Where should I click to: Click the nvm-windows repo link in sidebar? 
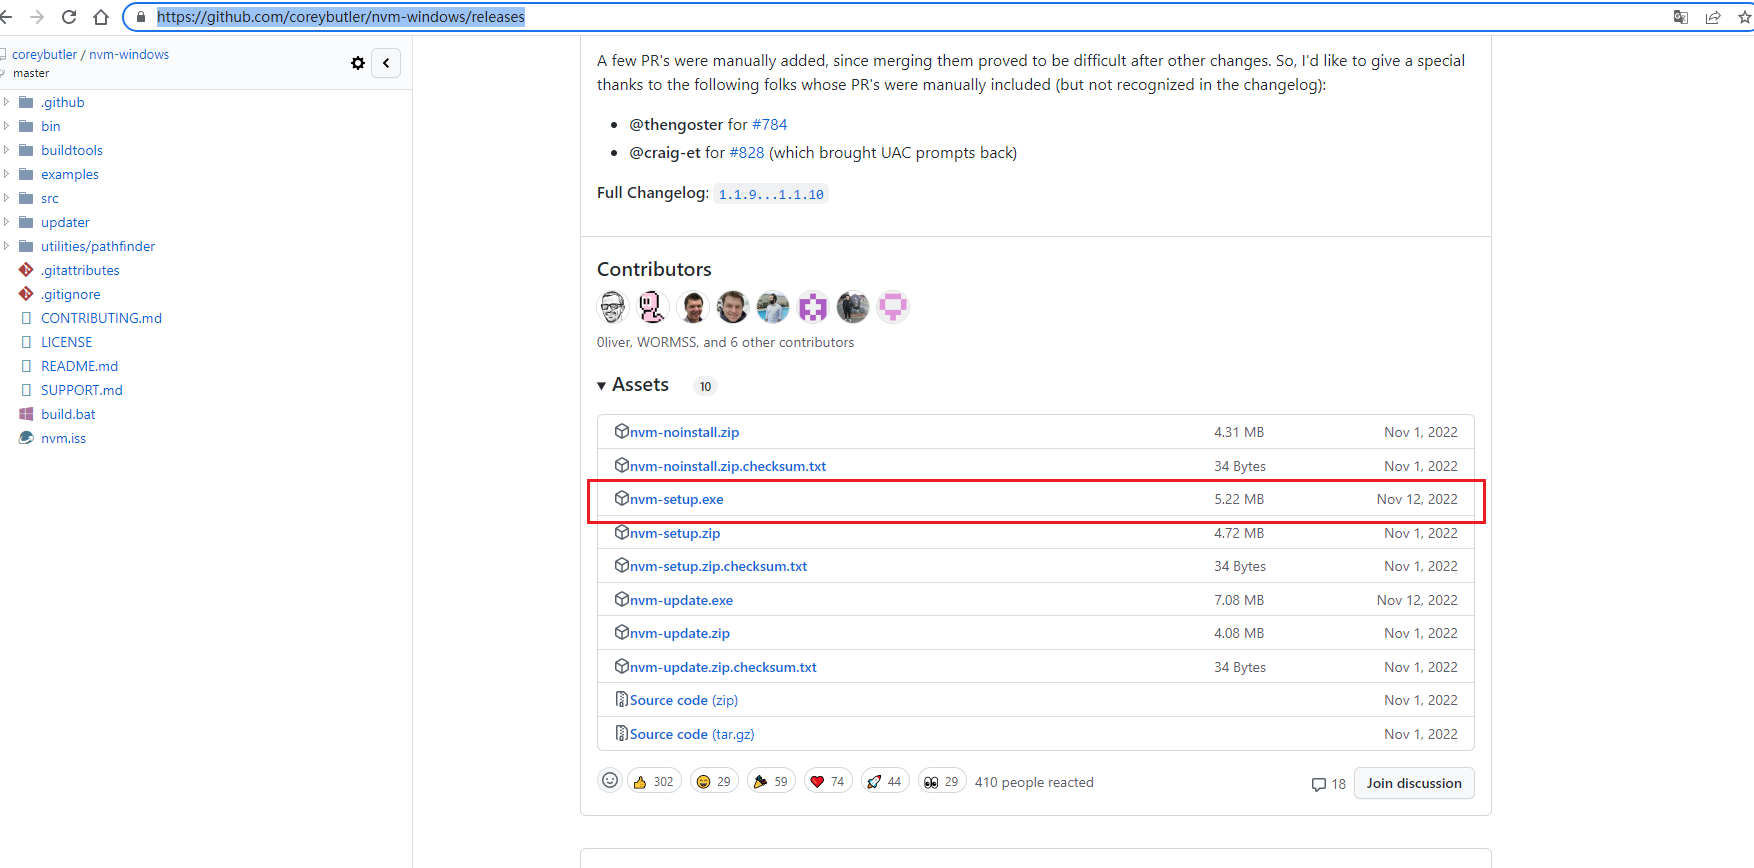pos(129,54)
